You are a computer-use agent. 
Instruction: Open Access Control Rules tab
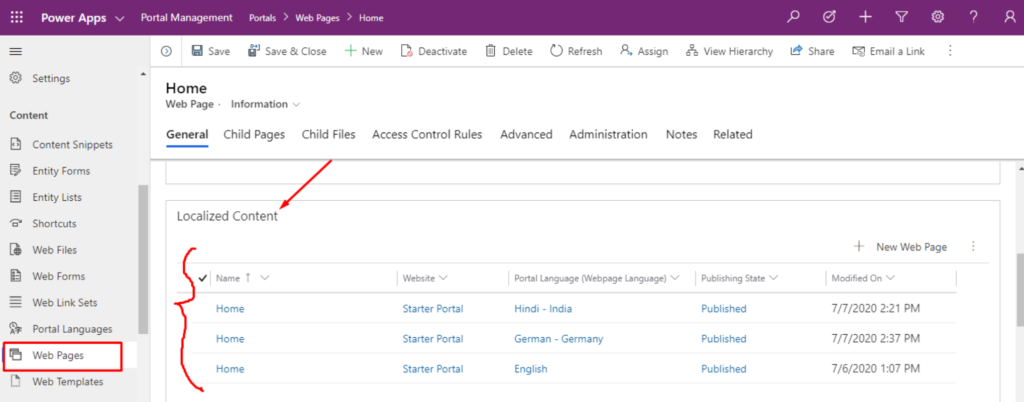427,134
